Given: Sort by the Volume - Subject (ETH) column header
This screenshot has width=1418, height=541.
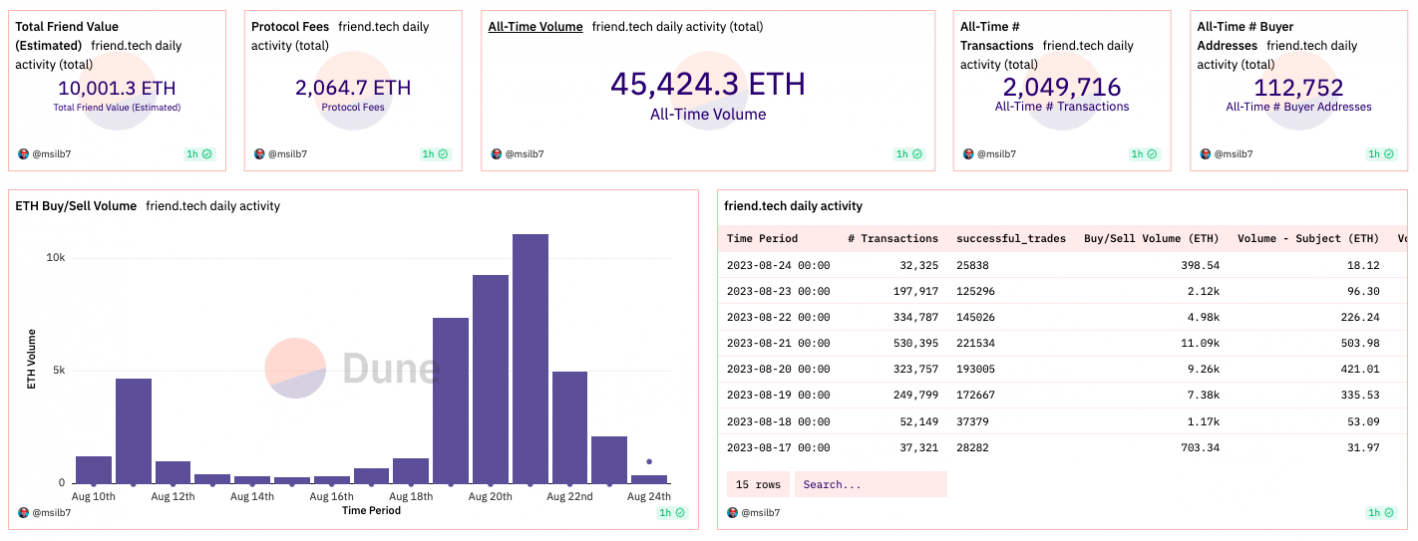Looking at the screenshot, I should (x=1308, y=239).
